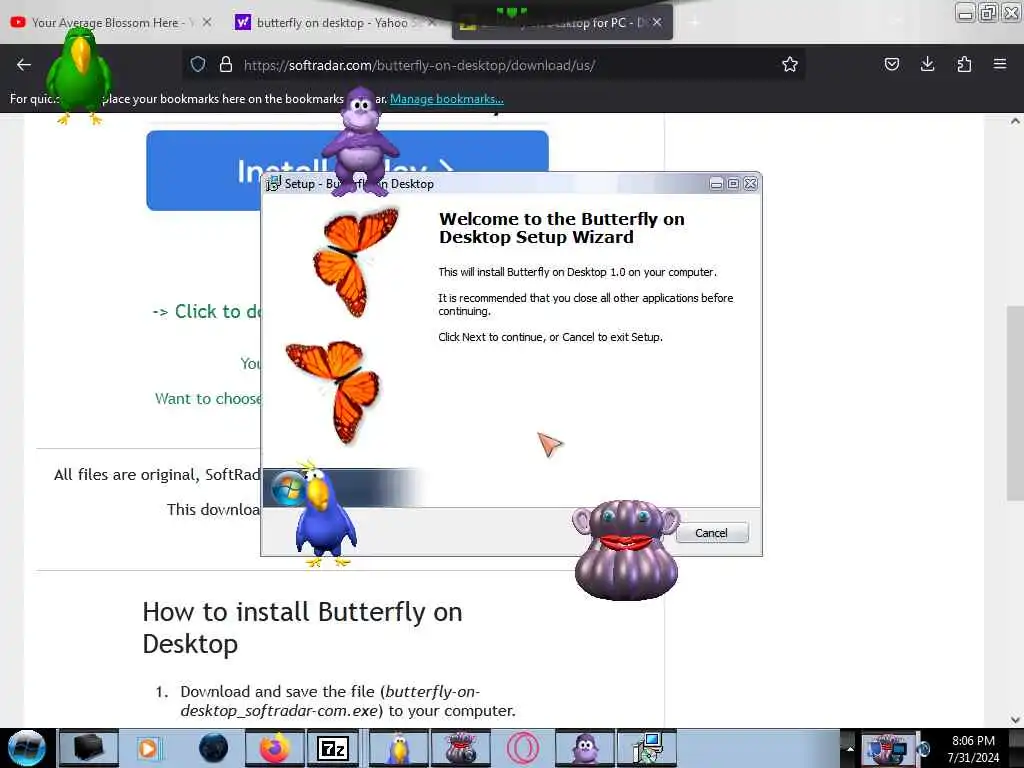The image size is (1024, 768).
Task: Close the active Desktop for PC tab
Action: pyautogui.click(x=657, y=22)
